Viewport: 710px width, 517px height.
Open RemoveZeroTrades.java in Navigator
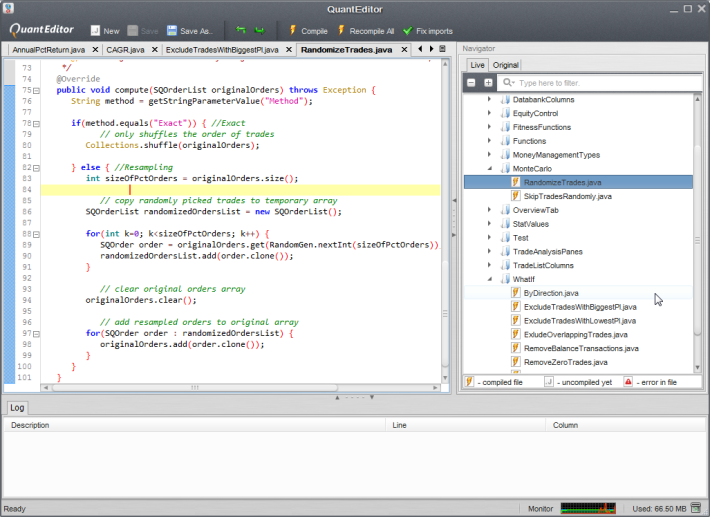tap(566, 362)
